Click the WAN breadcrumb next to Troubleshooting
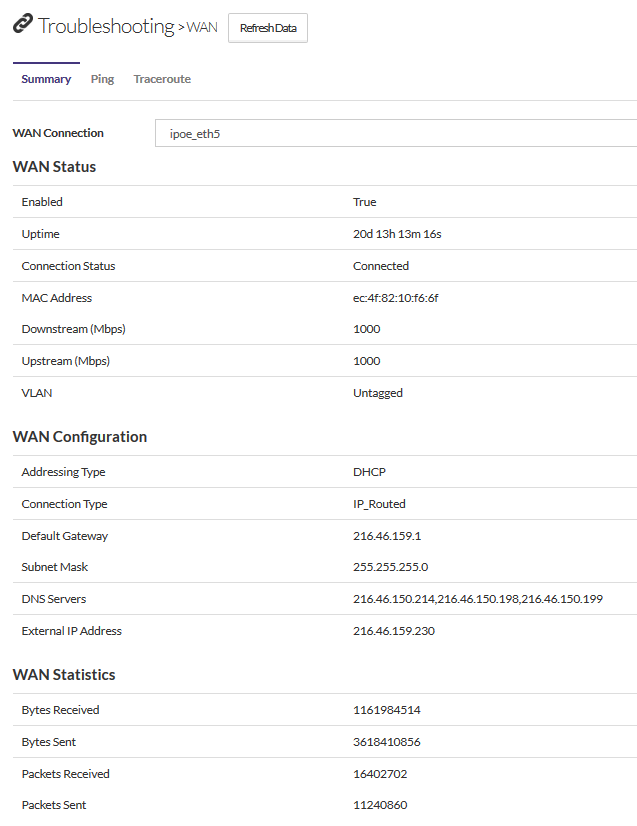The height and width of the screenshot is (826, 637). click(202, 28)
